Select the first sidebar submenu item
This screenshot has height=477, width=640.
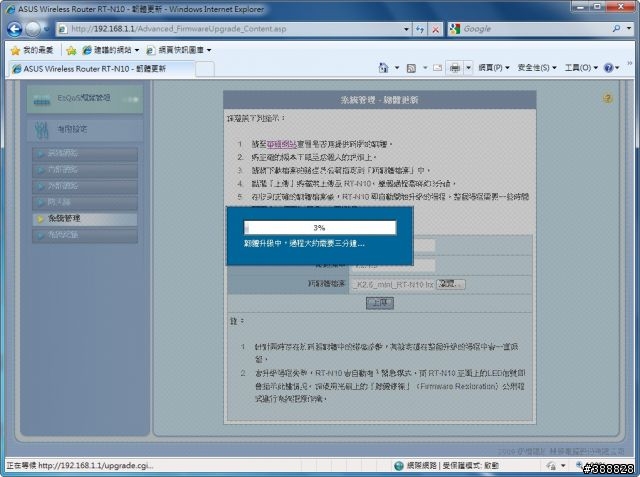click(x=85, y=154)
